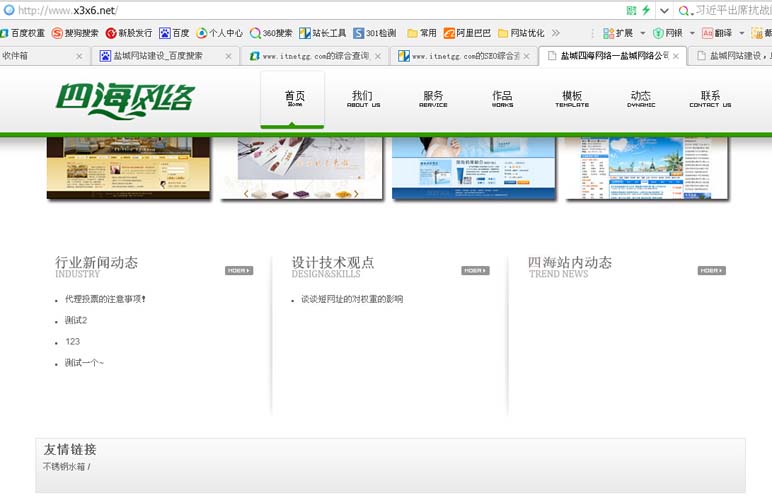Click the green lightning speed-mode icon

(646, 10)
